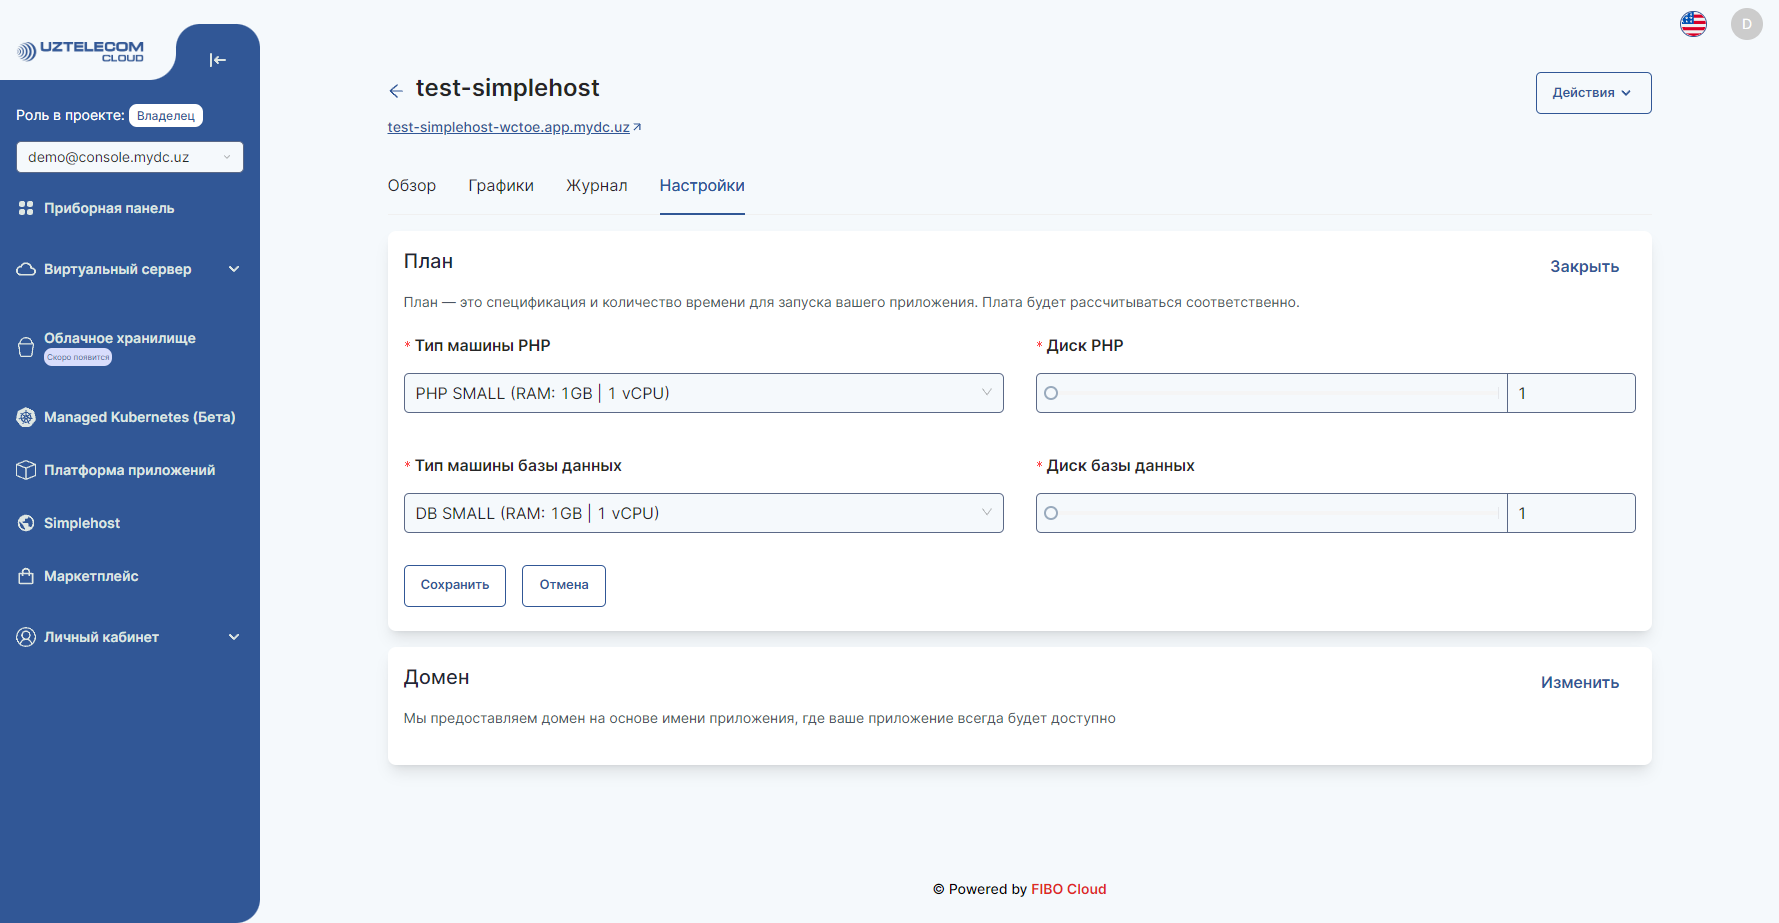This screenshot has width=1779, height=923.
Task: Select the demo@console.mydc.uz account field
Action: (x=129, y=157)
